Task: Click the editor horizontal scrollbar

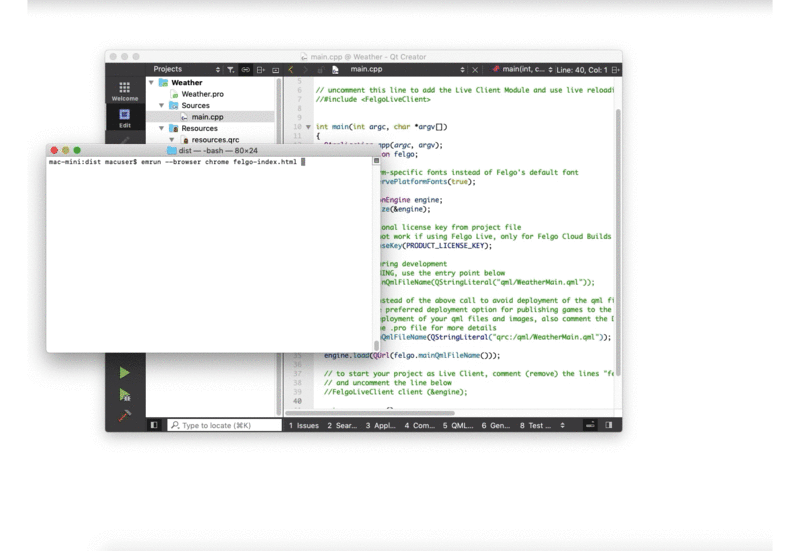Action: click(x=369, y=413)
